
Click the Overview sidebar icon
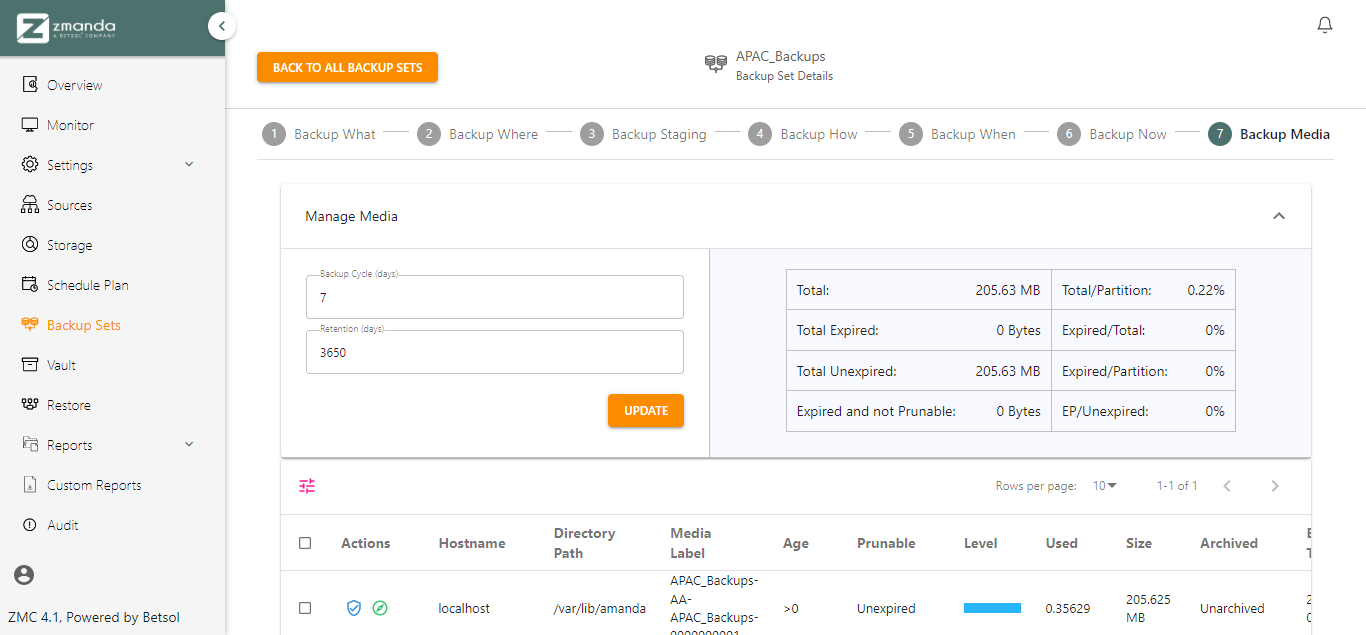[30, 85]
